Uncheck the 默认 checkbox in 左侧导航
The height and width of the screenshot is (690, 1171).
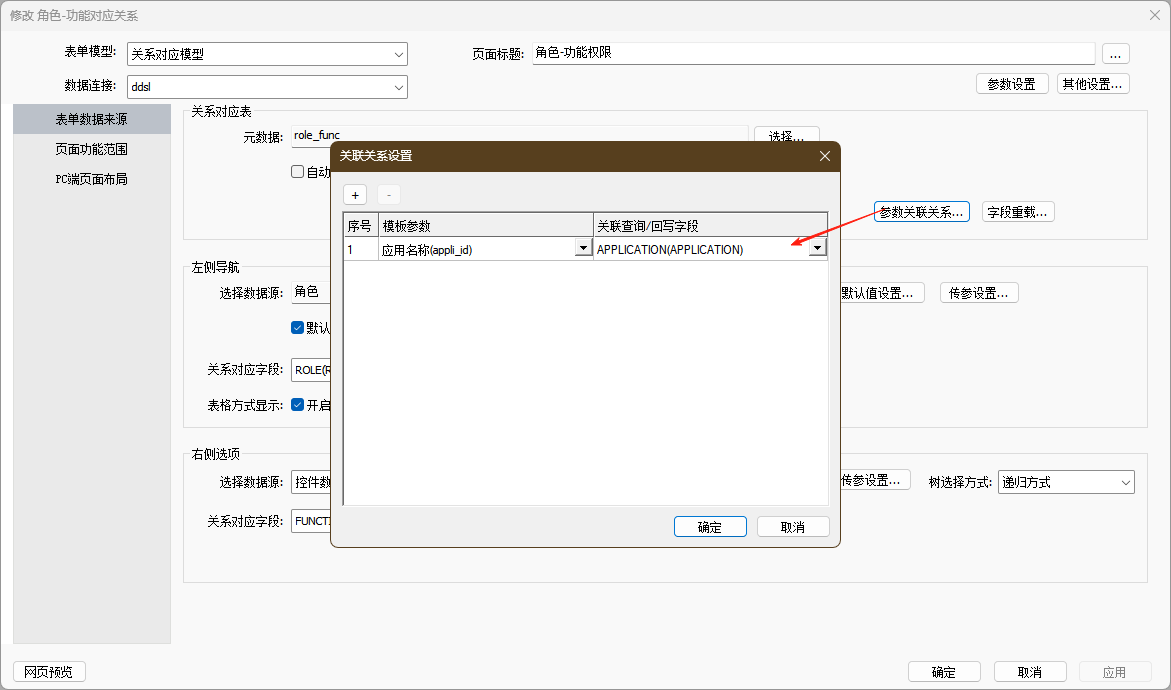[x=298, y=328]
